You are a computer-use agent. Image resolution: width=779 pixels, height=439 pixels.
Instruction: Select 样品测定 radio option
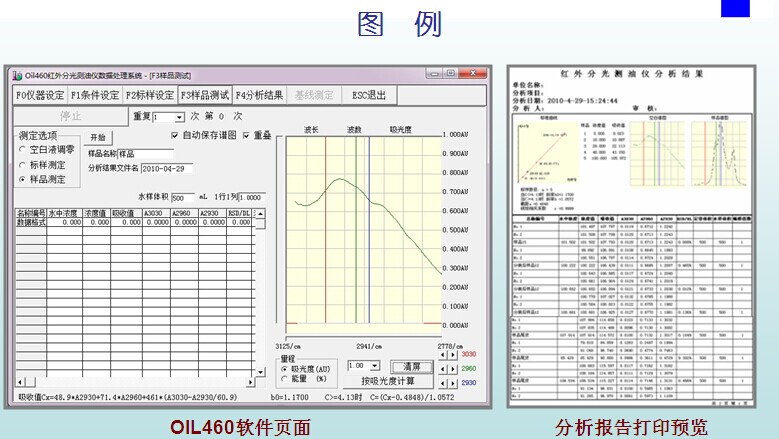click(x=22, y=180)
